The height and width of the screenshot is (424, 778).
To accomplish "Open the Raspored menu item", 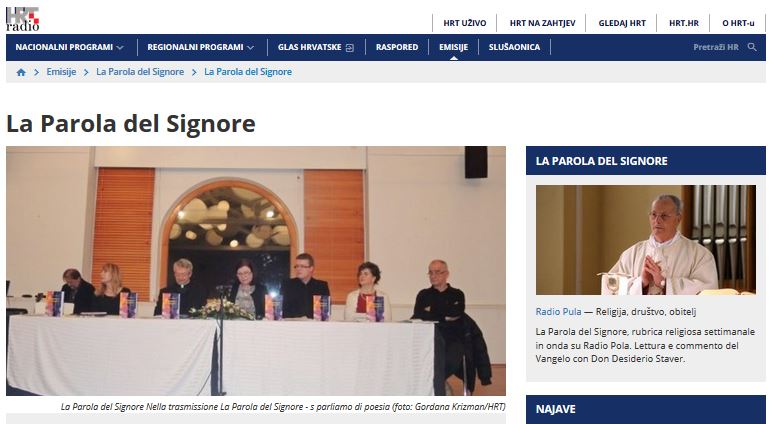I will coord(397,47).
